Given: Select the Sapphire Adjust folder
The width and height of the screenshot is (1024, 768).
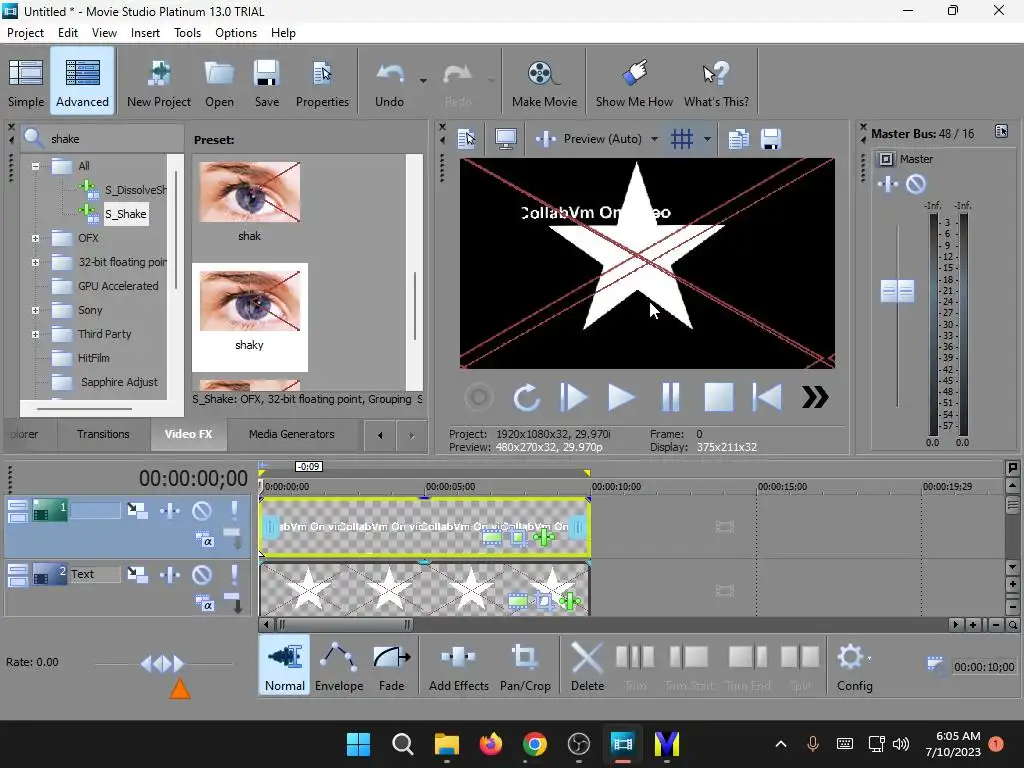Looking at the screenshot, I should click(x=119, y=382).
